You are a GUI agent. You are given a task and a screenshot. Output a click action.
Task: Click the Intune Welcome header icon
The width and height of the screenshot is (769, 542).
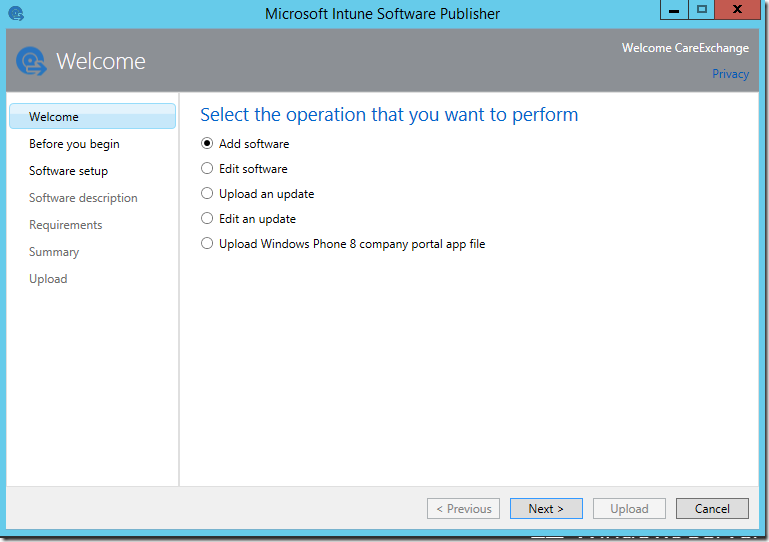[x=31, y=61]
